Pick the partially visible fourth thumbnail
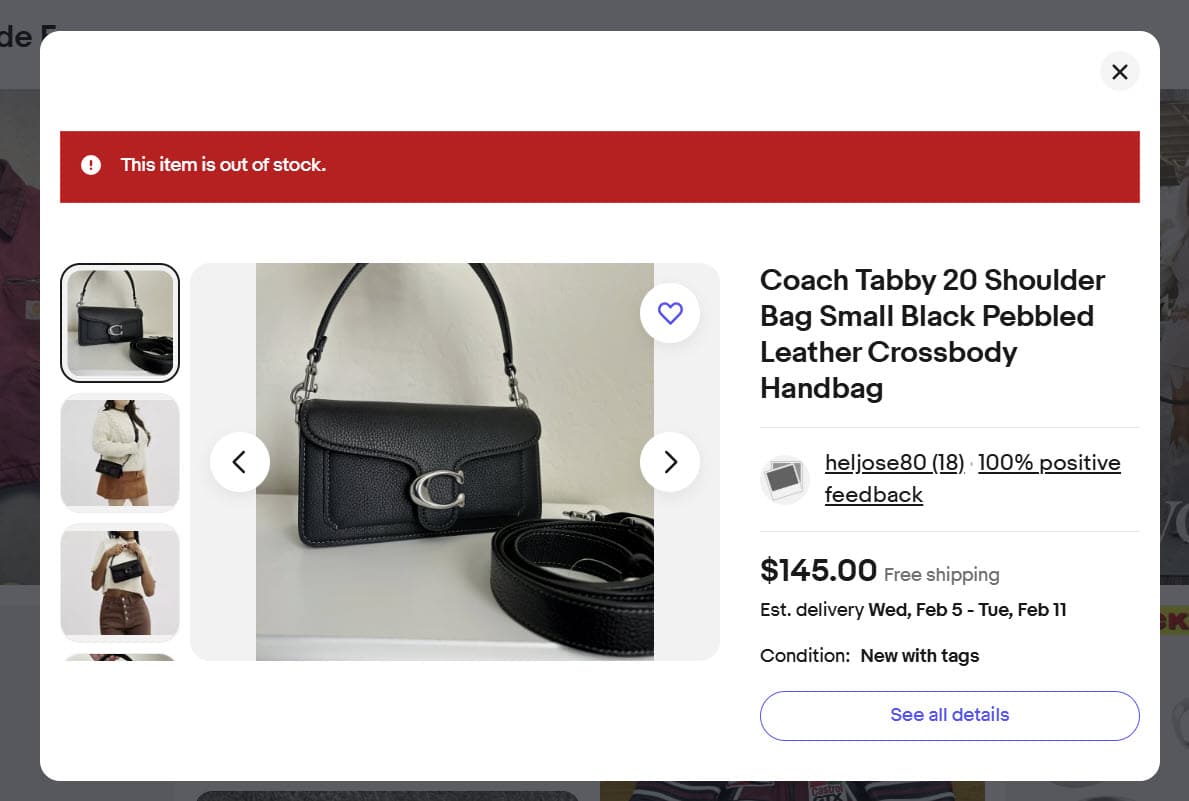 [120, 657]
